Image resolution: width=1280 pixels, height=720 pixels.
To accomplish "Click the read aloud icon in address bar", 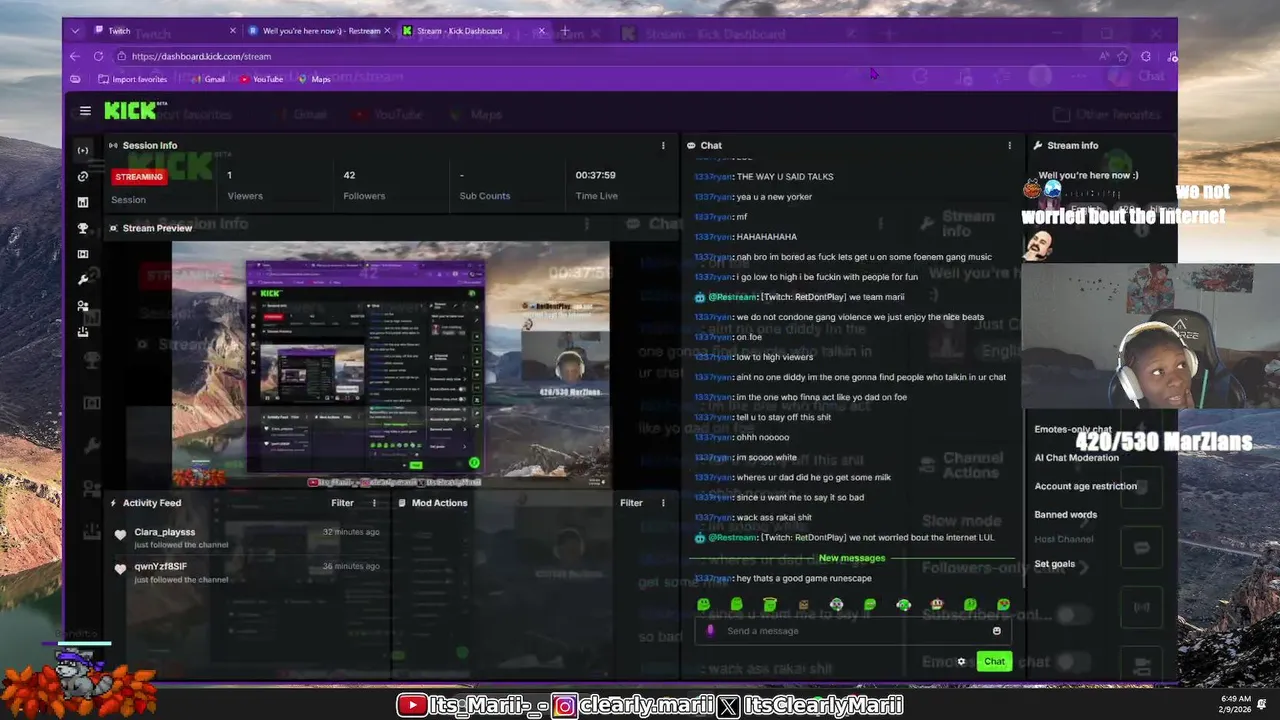I will (1104, 56).
